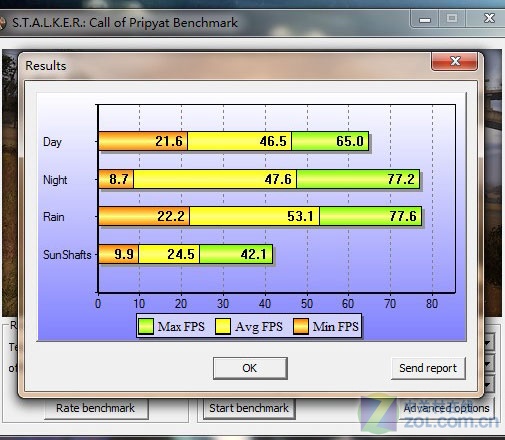Click the Send report button
The image size is (505, 440).
[x=428, y=368]
